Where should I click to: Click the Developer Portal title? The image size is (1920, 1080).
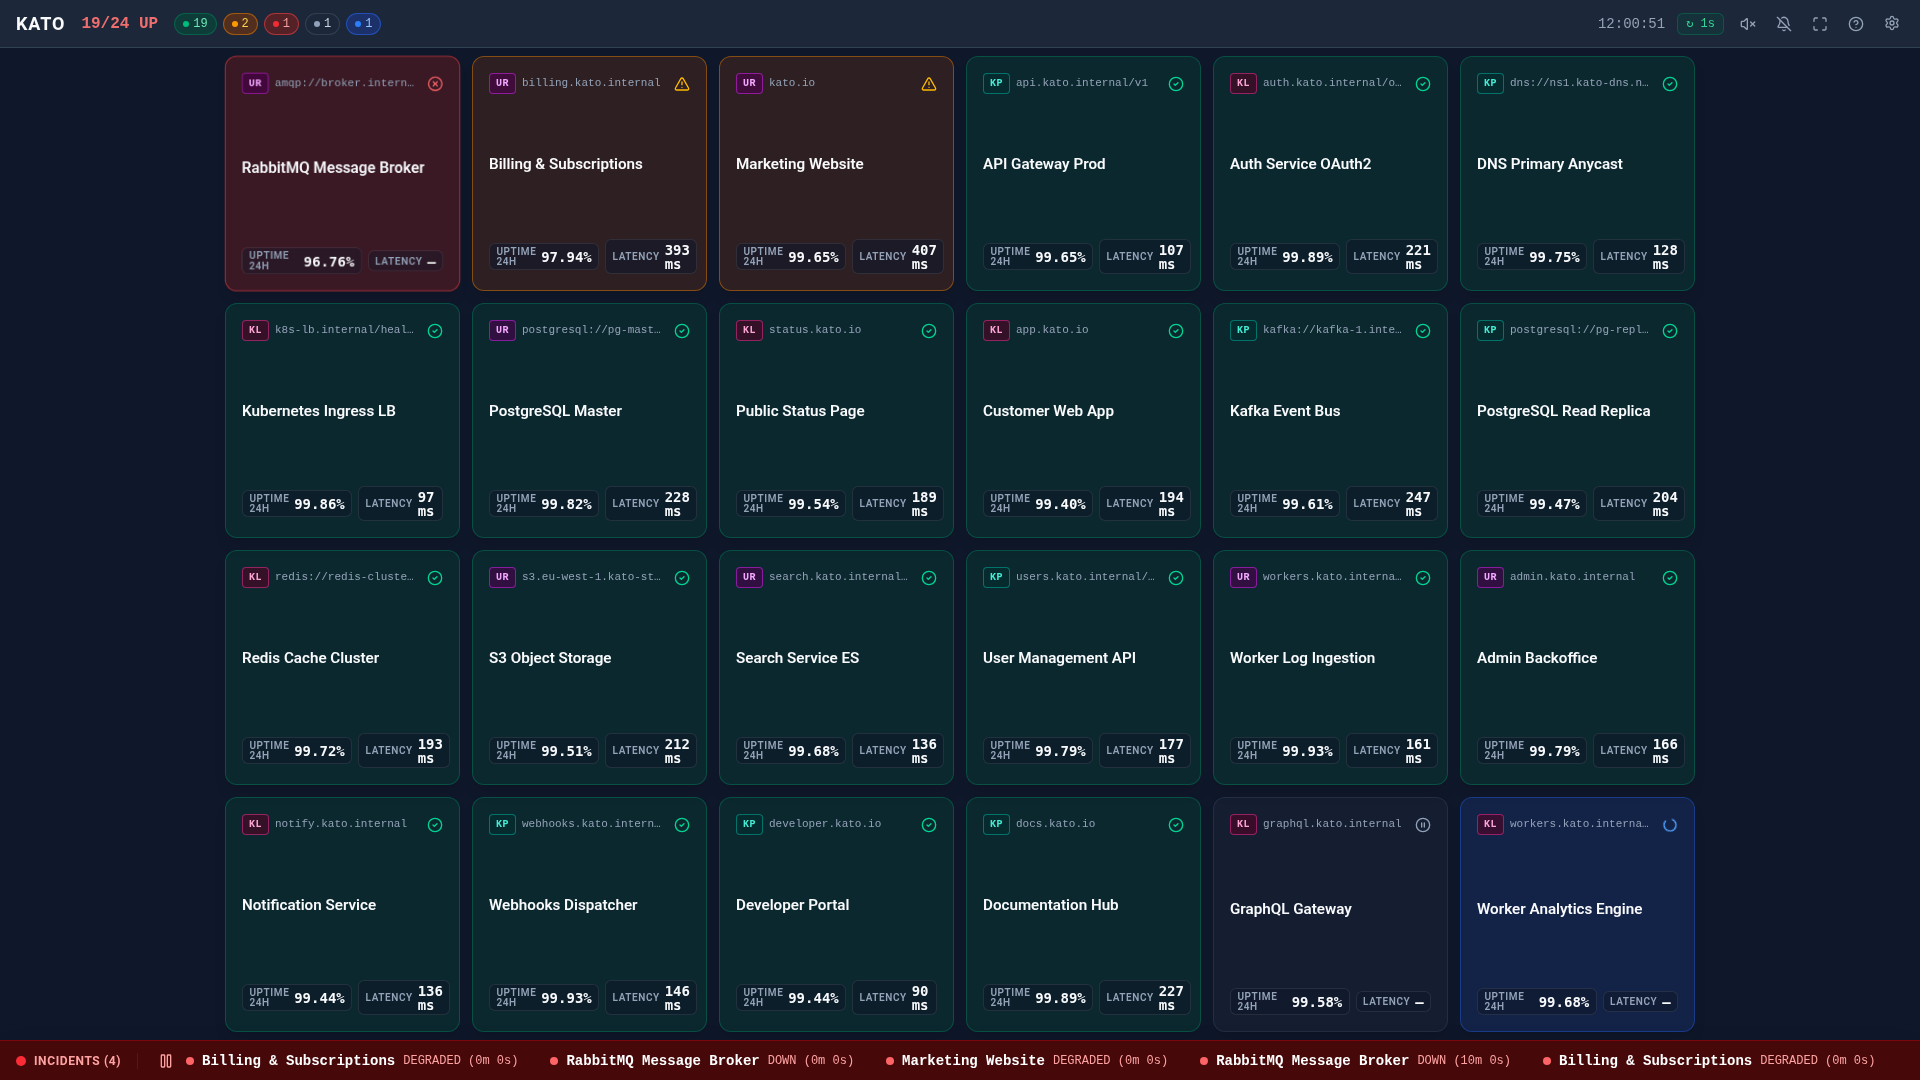(792, 905)
